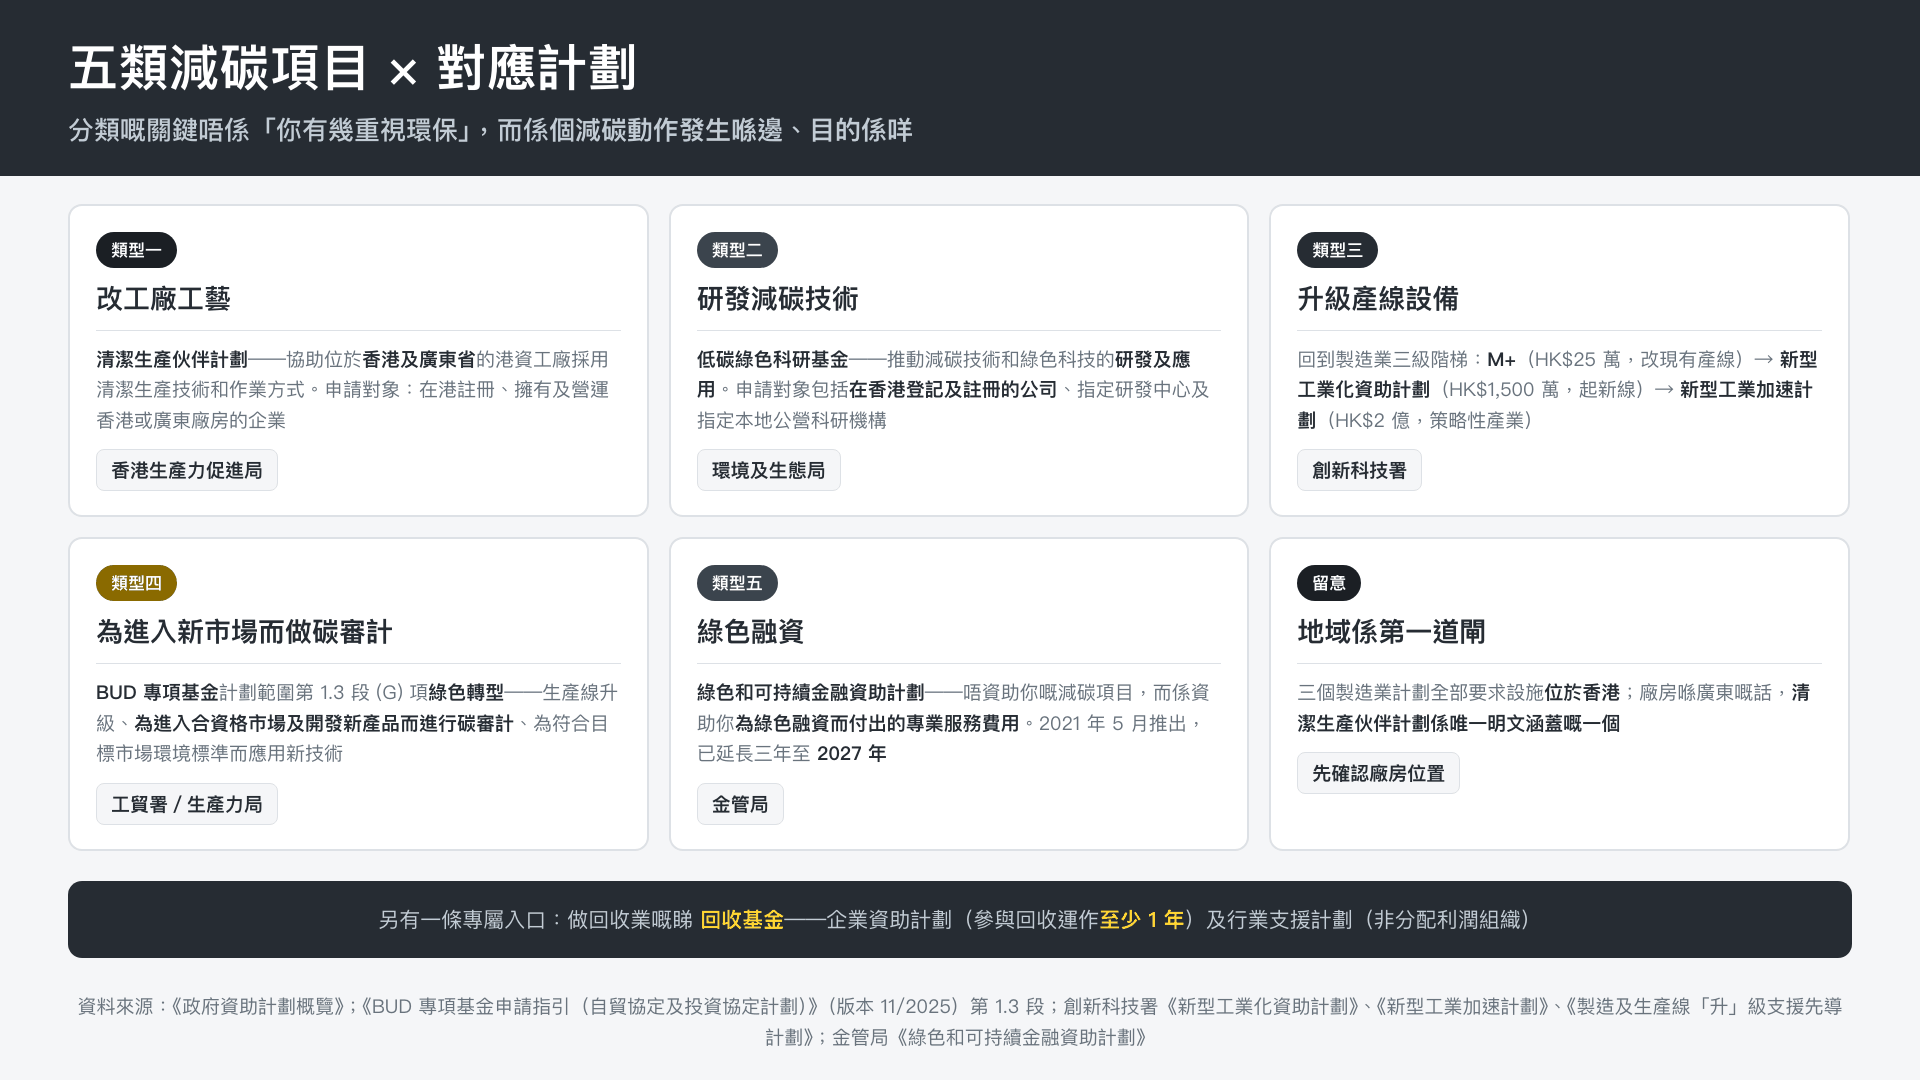Click the text 行業支援計劃 in the banner
This screenshot has width=1920, height=1080.
1289,920
